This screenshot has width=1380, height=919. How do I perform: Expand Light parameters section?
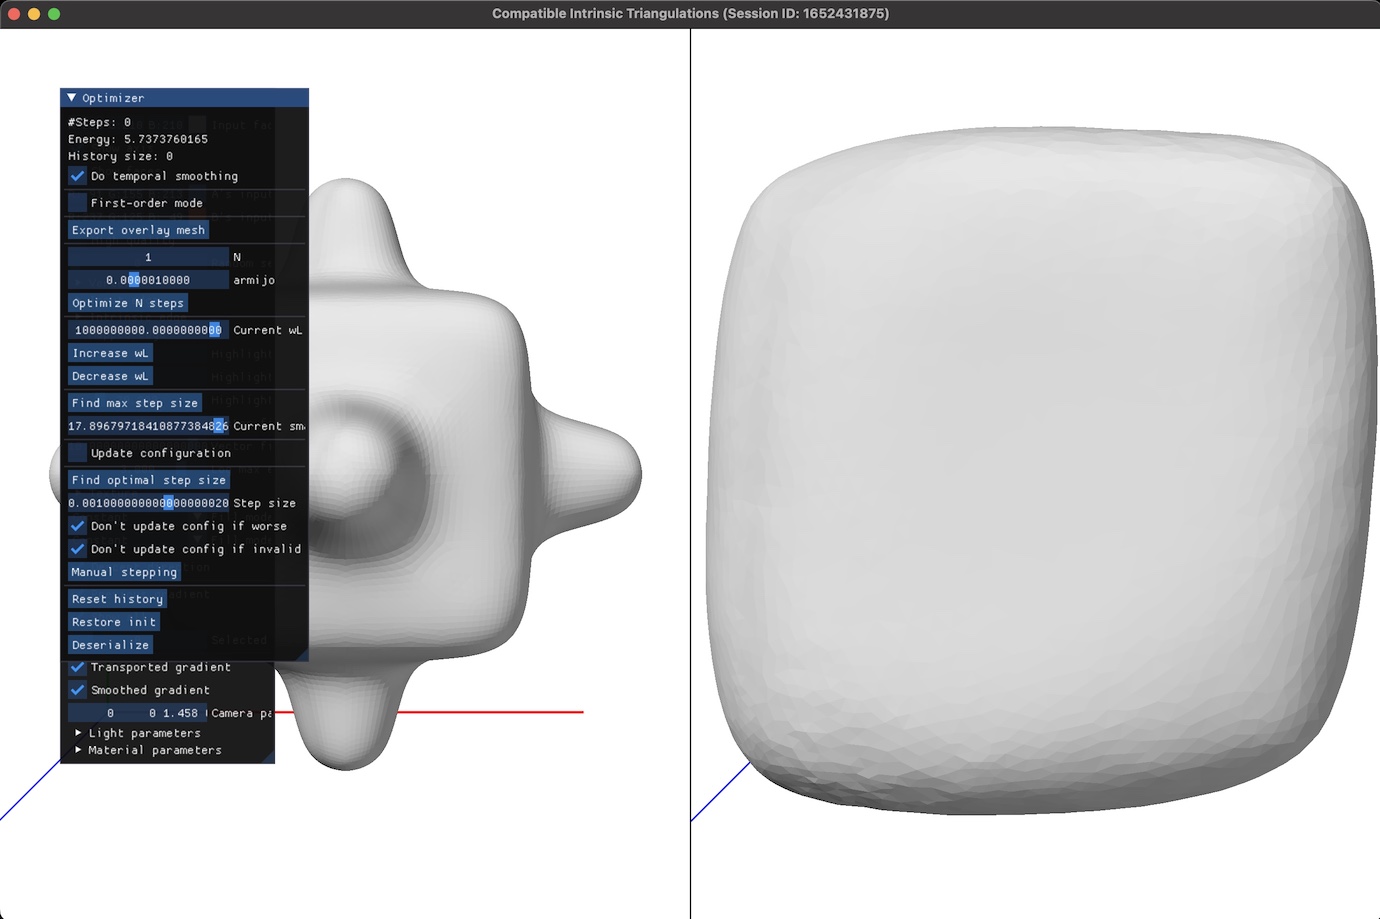coord(78,733)
